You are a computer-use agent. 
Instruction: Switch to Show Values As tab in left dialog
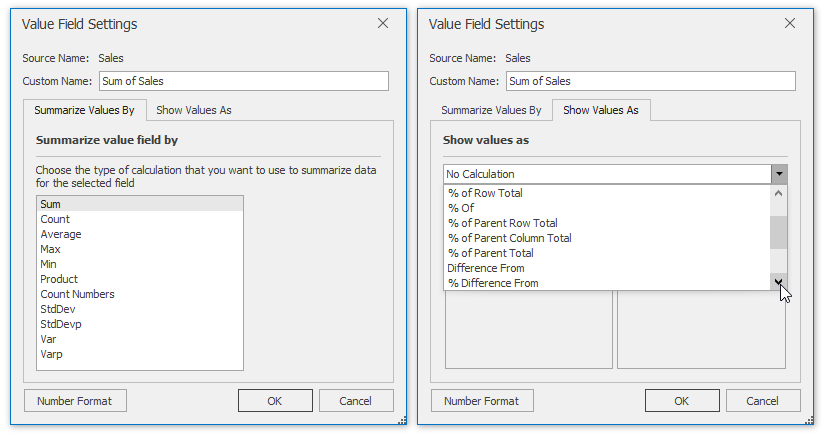194,110
